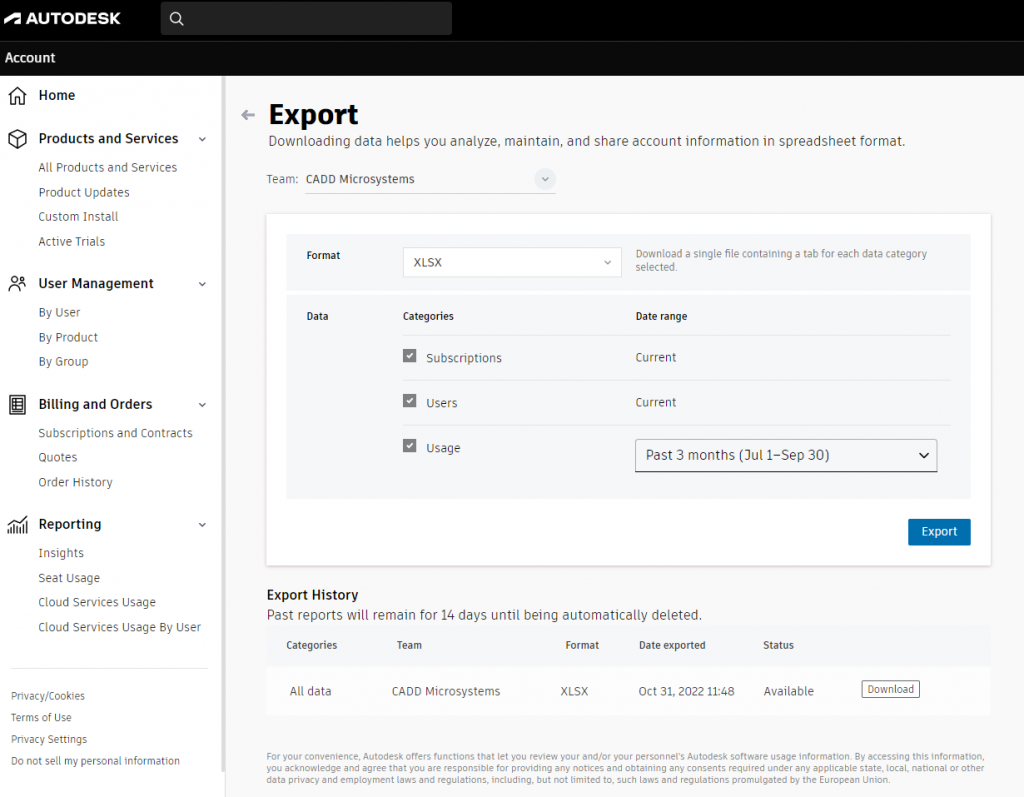The height and width of the screenshot is (797, 1024).
Task: Open Do not sell my personal information
Action: click(95, 760)
